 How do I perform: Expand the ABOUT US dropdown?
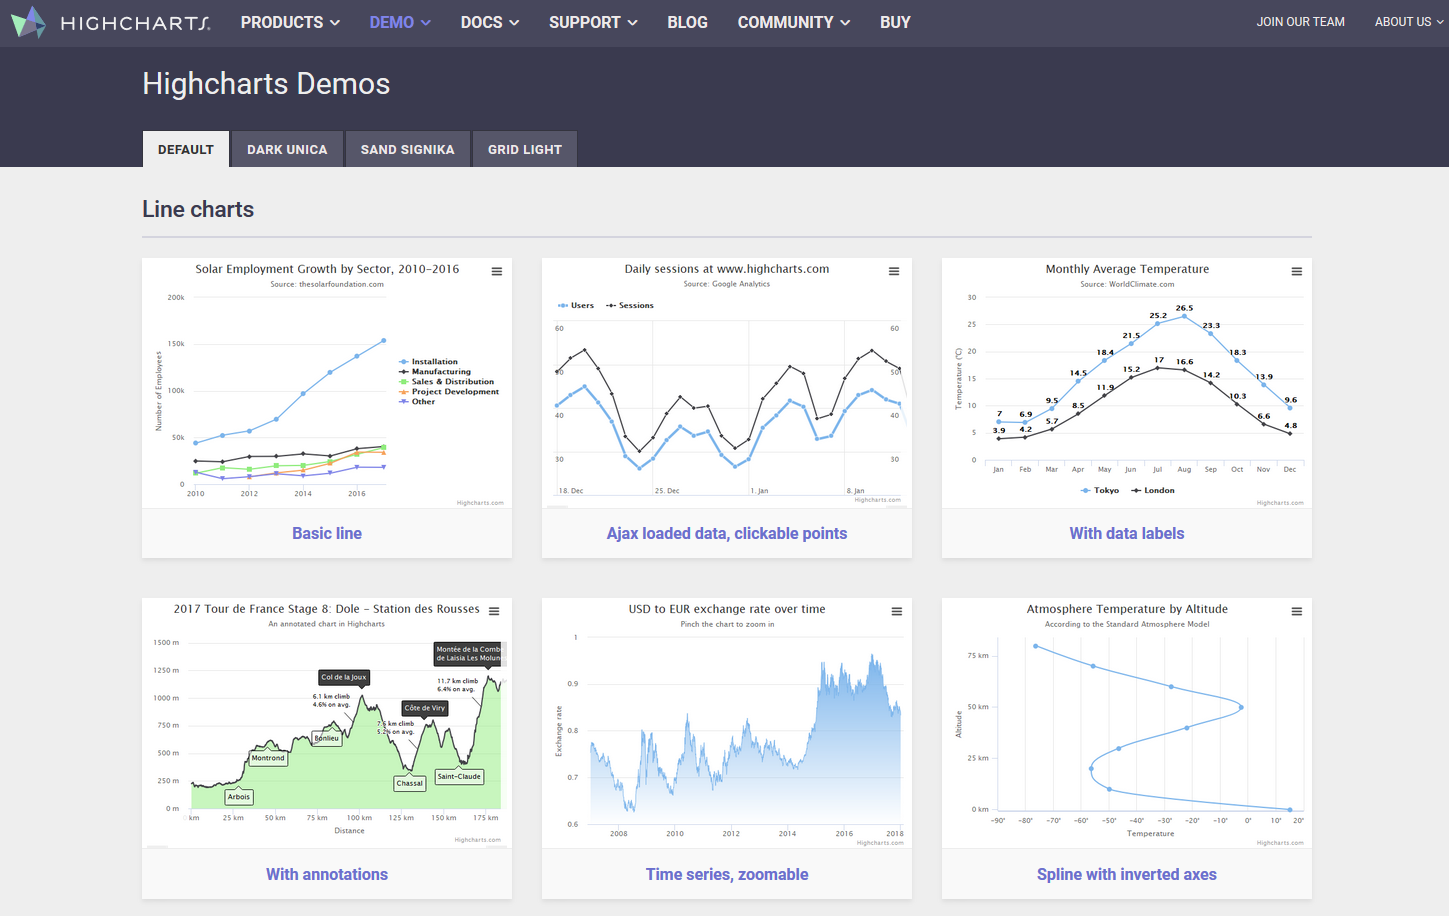click(x=1409, y=22)
